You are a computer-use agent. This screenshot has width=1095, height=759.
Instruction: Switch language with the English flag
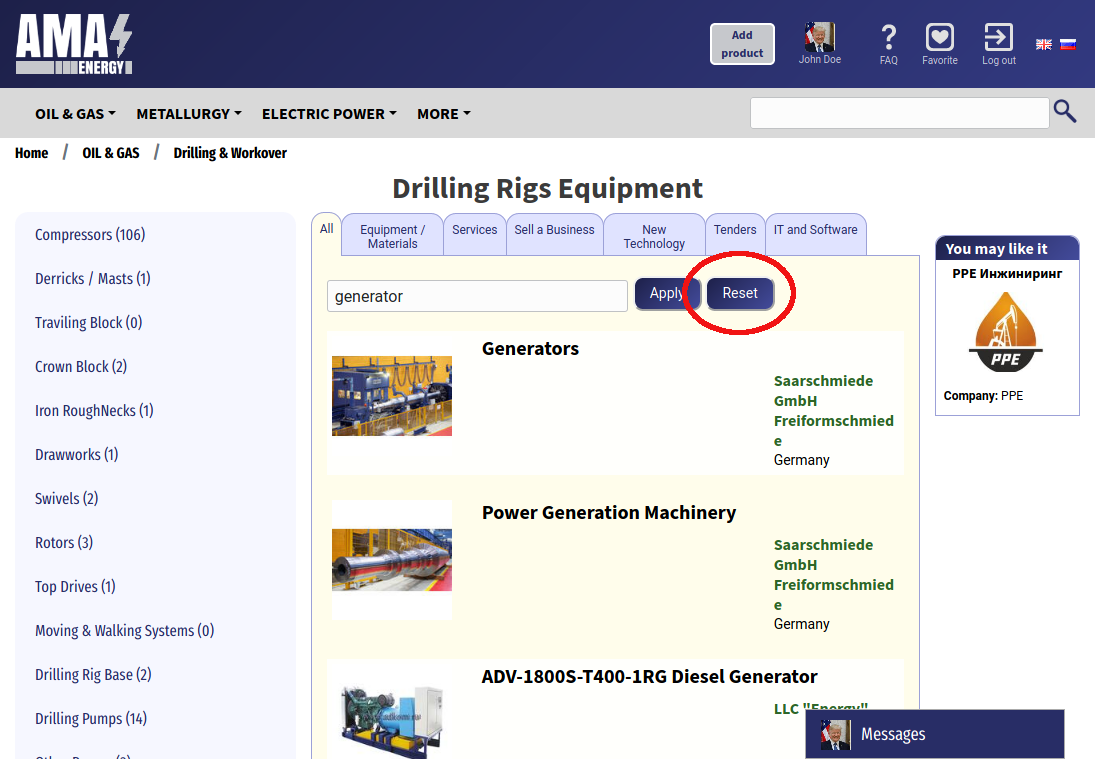click(x=1043, y=44)
